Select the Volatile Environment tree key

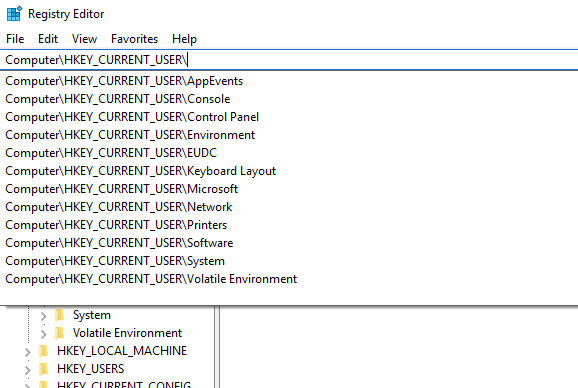click(128, 333)
